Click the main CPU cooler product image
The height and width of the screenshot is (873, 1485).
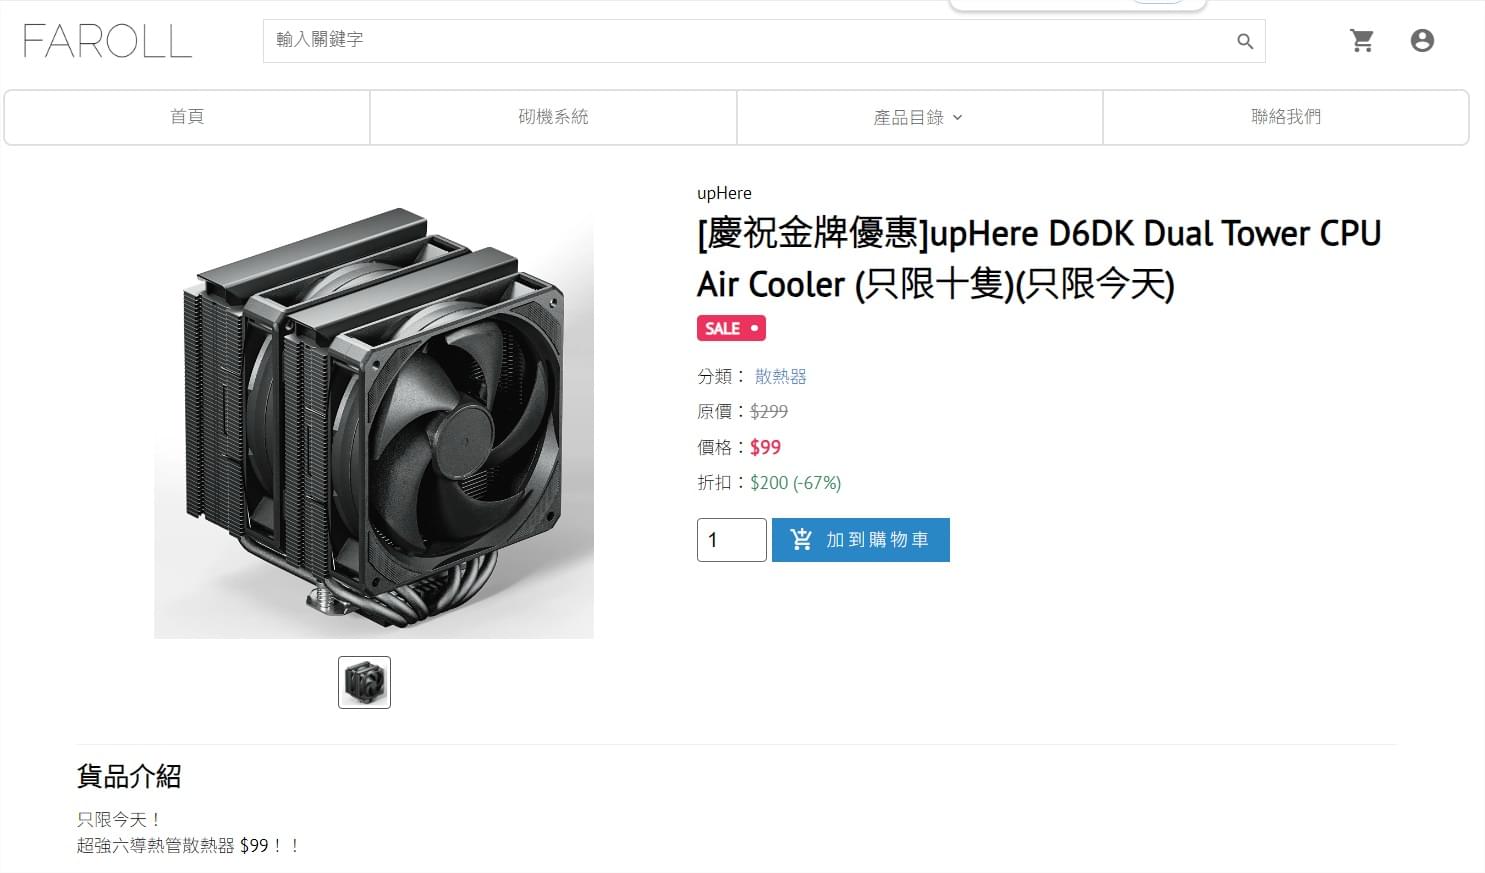click(x=374, y=418)
